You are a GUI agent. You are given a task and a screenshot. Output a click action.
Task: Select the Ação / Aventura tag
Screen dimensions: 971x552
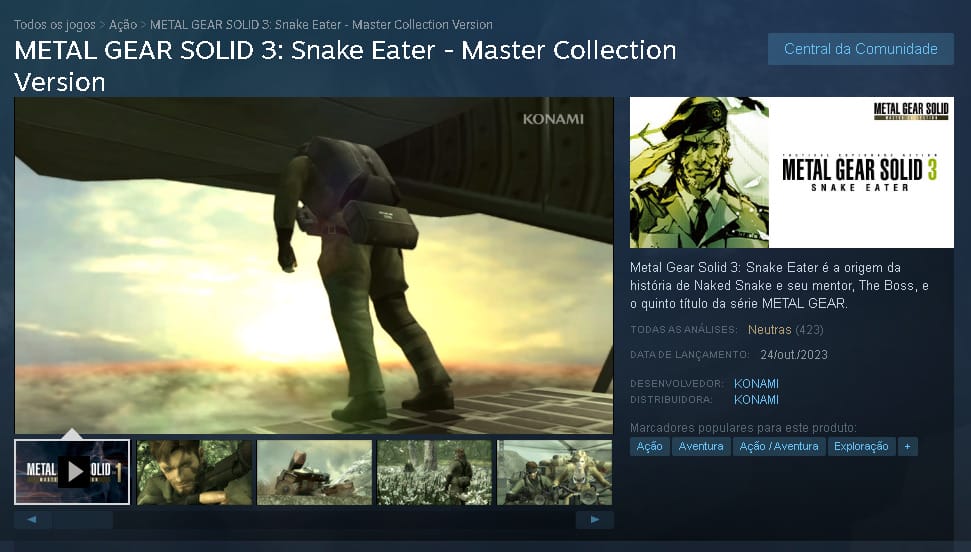point(779,446)
